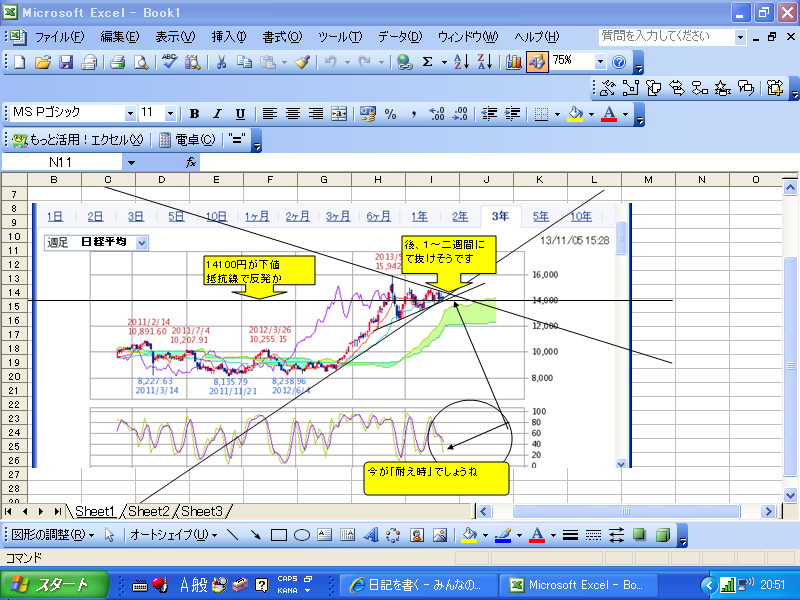Insert WordArt from the drawing toolbar
The width and height of the screenshot is (800, 600).
point(371,534)
